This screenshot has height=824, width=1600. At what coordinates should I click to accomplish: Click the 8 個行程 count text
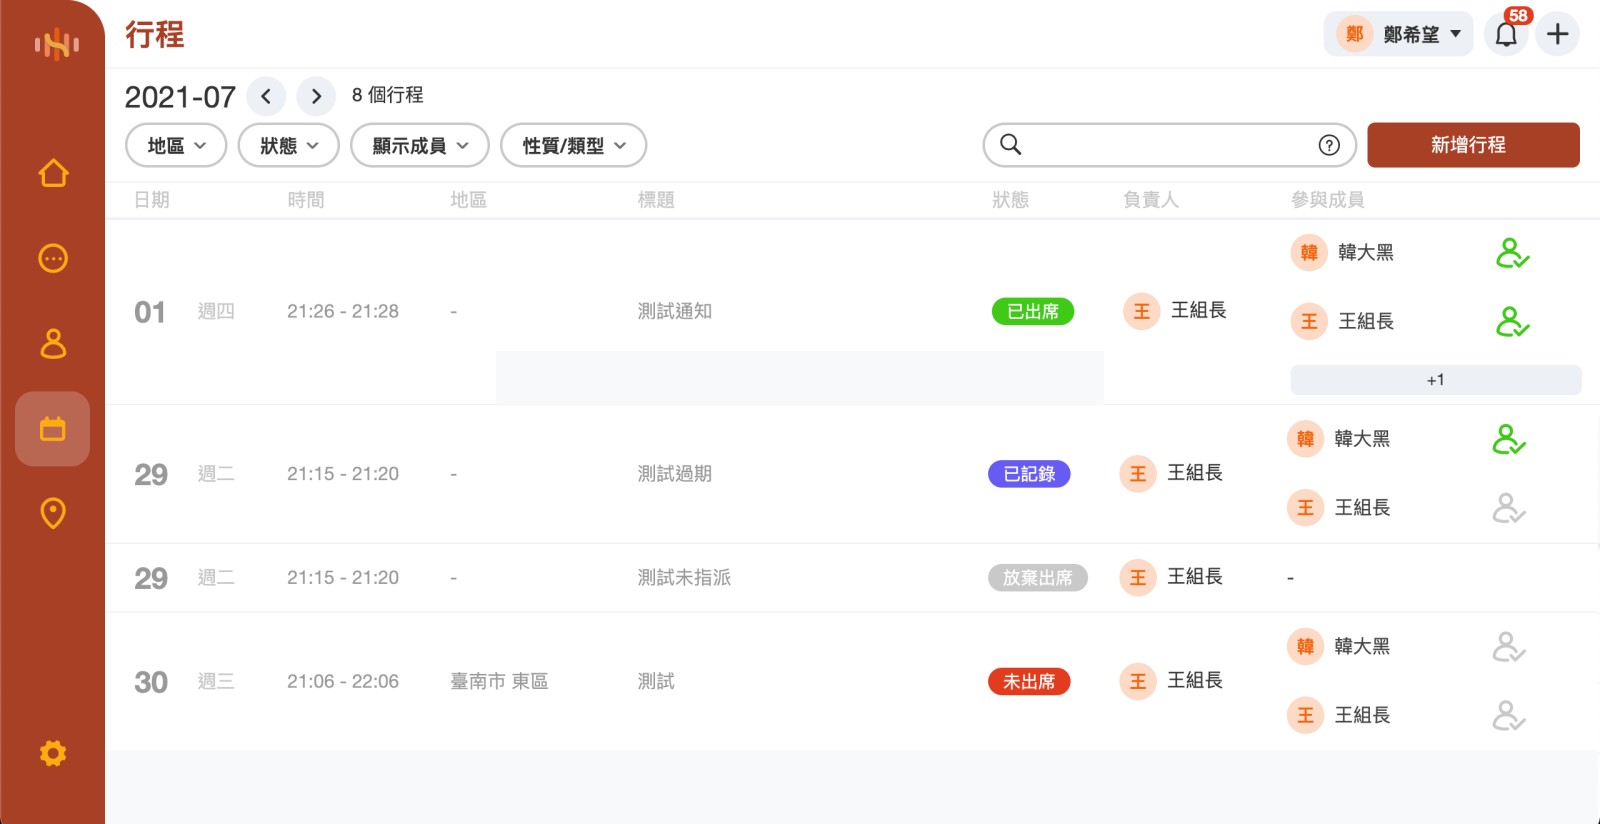(x=387, y=95)
